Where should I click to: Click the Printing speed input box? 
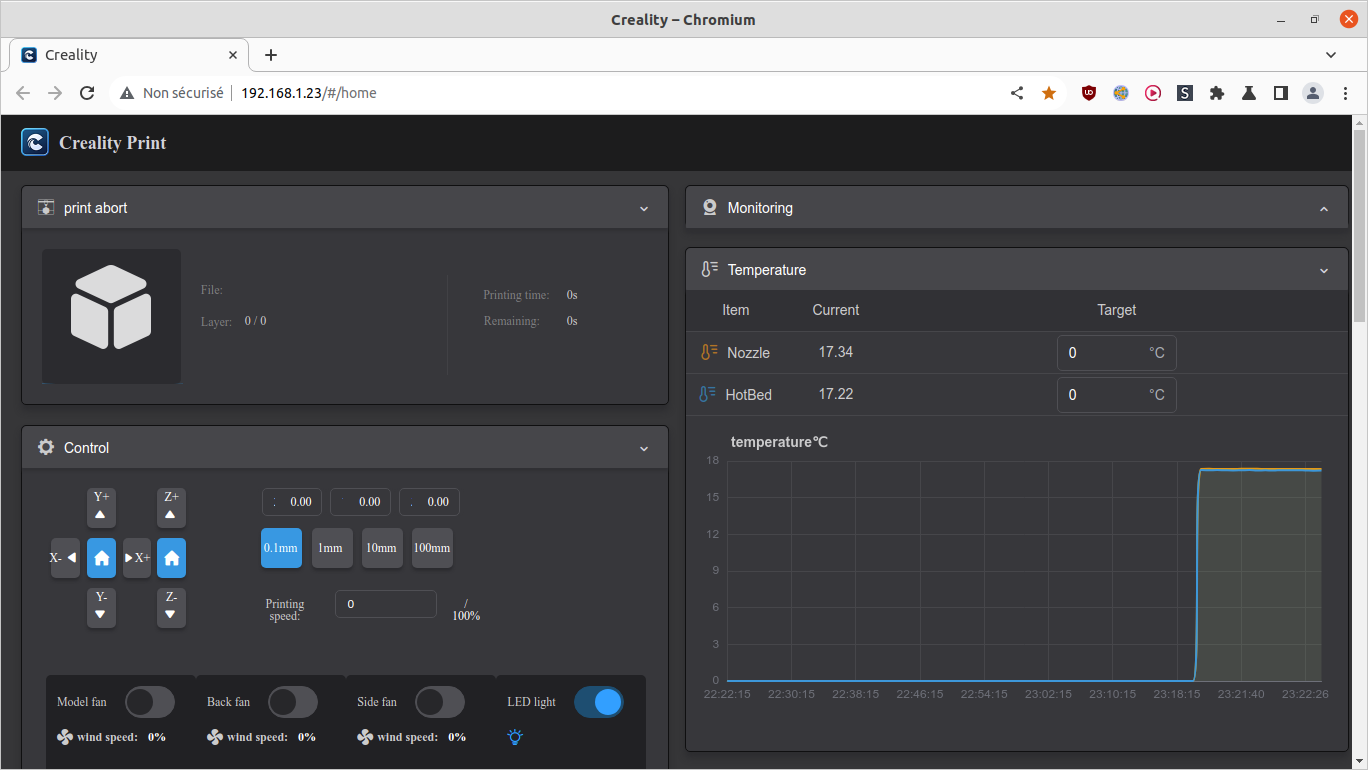point(386,604)
